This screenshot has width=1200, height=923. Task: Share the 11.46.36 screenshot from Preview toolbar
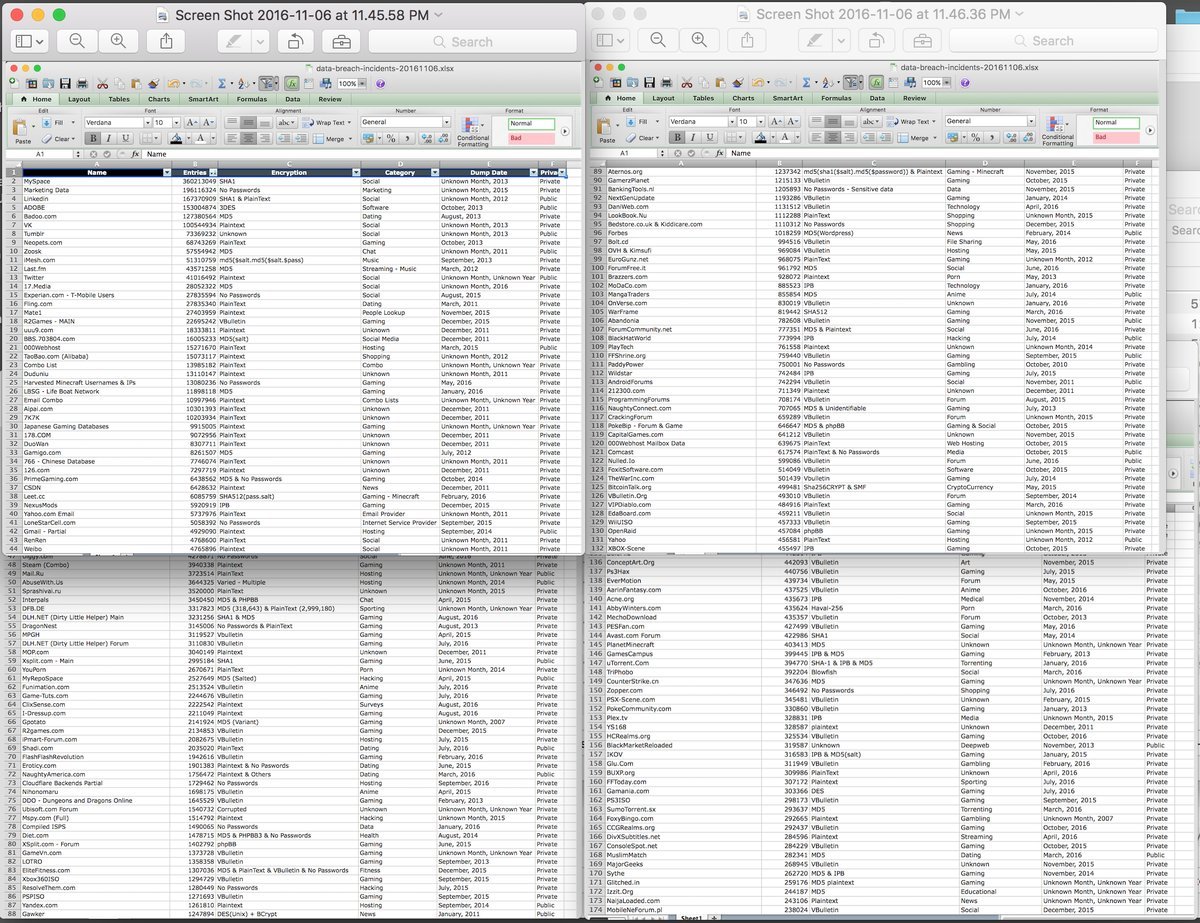click(746, 40)
